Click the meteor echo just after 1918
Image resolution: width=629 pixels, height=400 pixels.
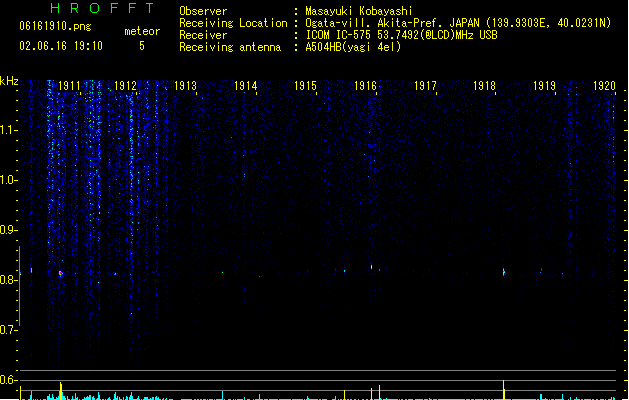(504, 272)
